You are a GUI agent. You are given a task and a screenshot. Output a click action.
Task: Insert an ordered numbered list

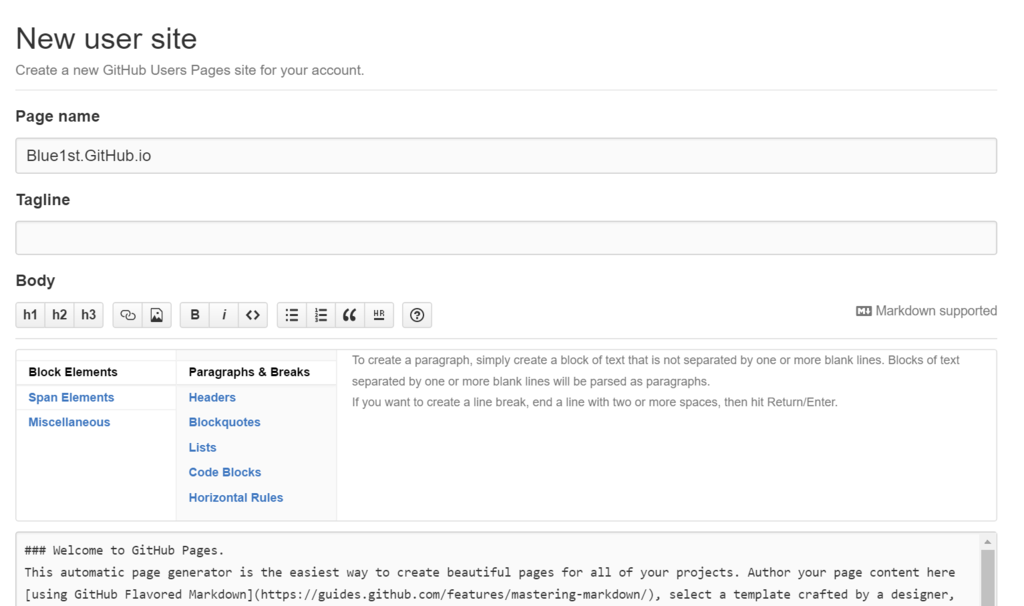pyautogui.click(x=321, y=315)
